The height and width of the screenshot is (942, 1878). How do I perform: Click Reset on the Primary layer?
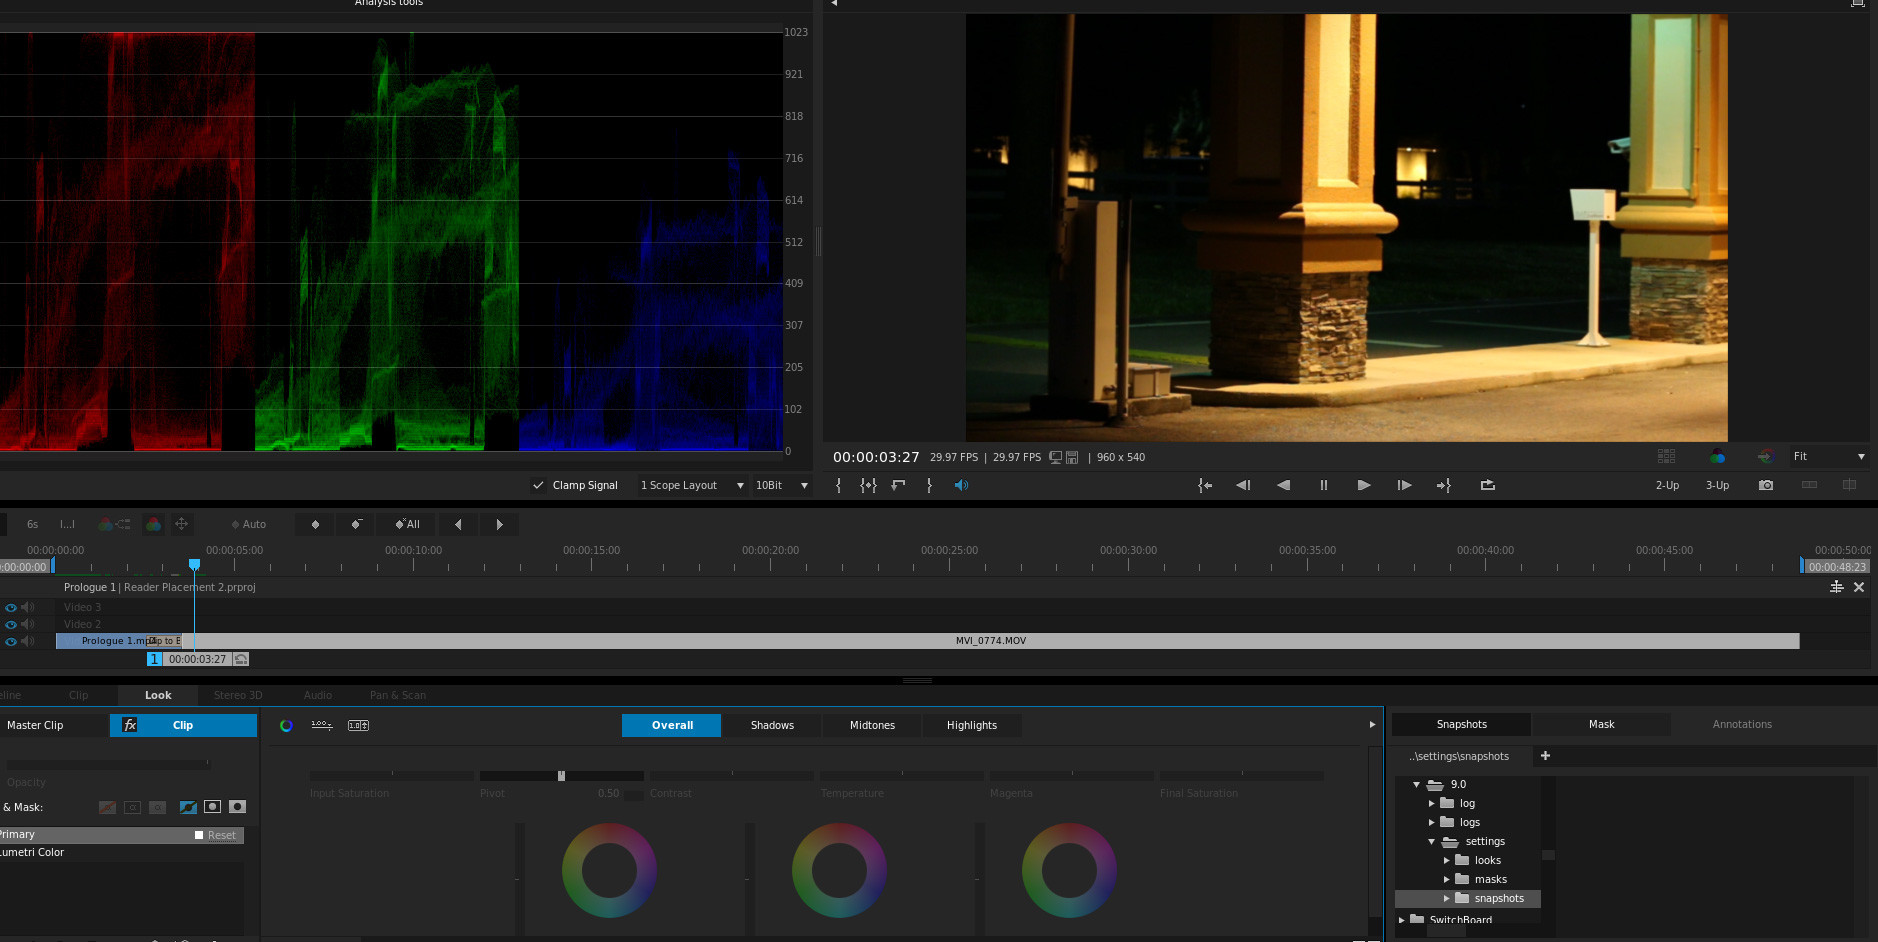[222, 835]
